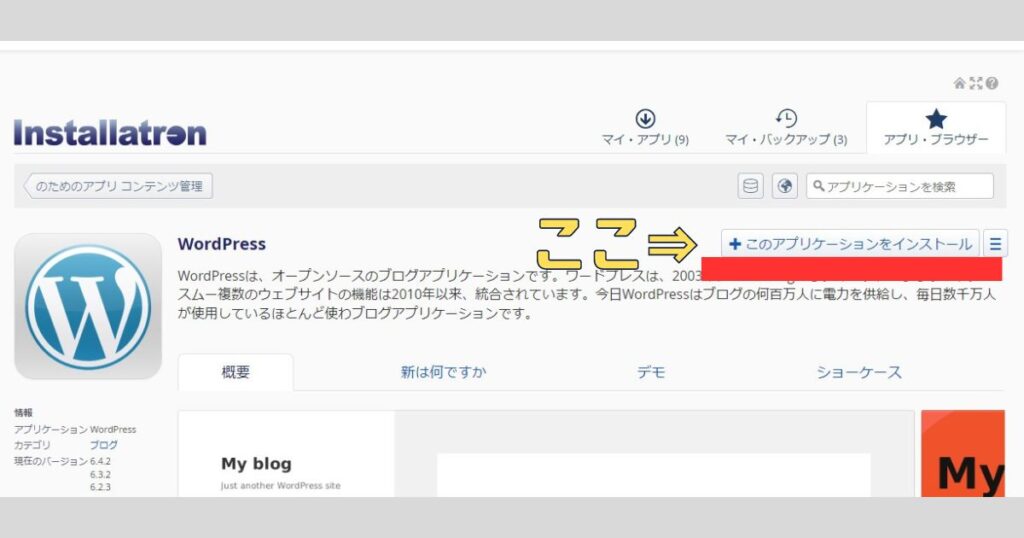The height and width of the screenshot is (538, 1024).
Task: Click the database stack icon button
Action: click(x=750, y=186)
